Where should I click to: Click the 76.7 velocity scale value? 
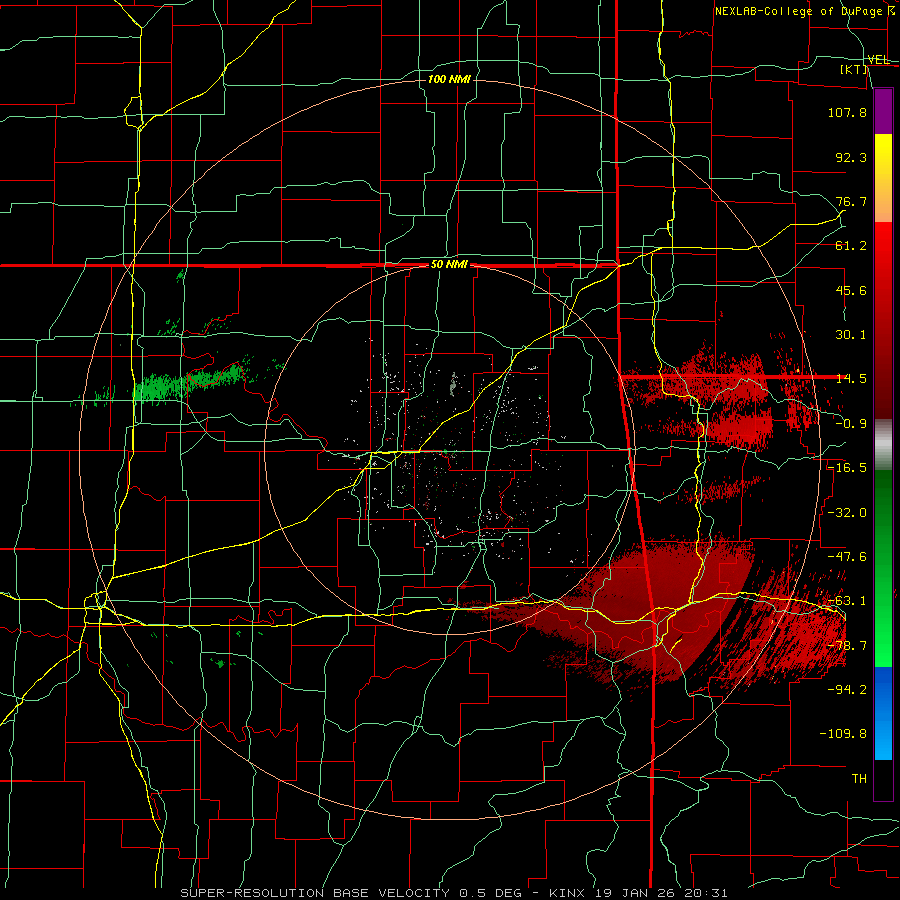(x=851, y=201)
